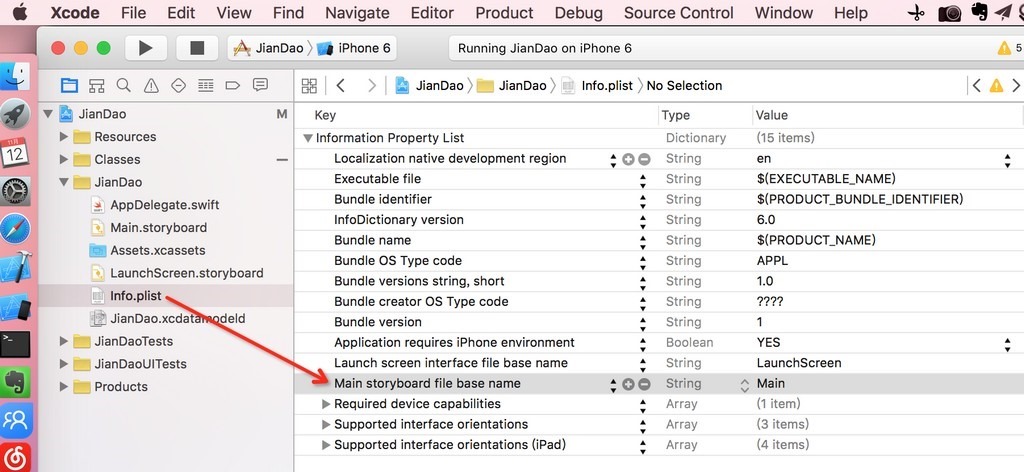
Task: Click the Run (play) button
Action: click(145, 48)
